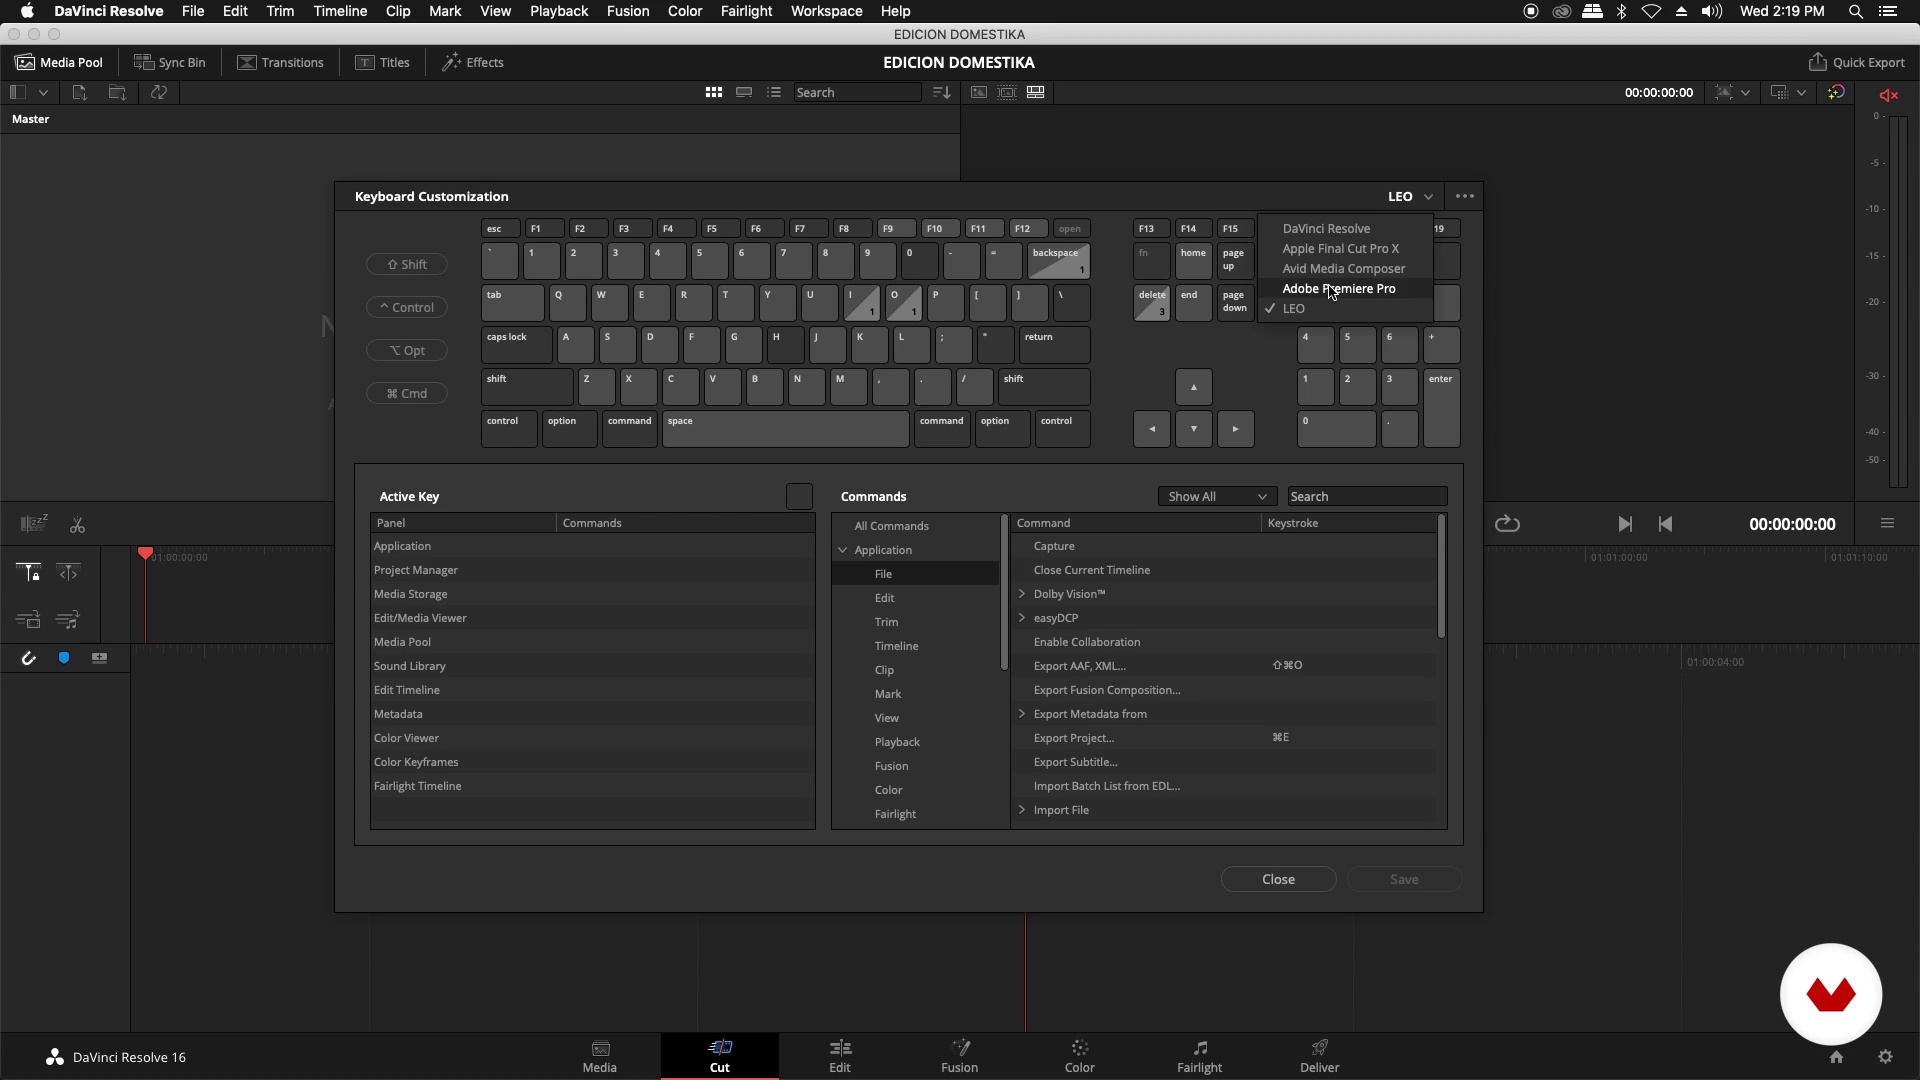This screenshot has width=1920, height=1080.
Task: Toggle the loop playback icon
Action: [1507, 524]
